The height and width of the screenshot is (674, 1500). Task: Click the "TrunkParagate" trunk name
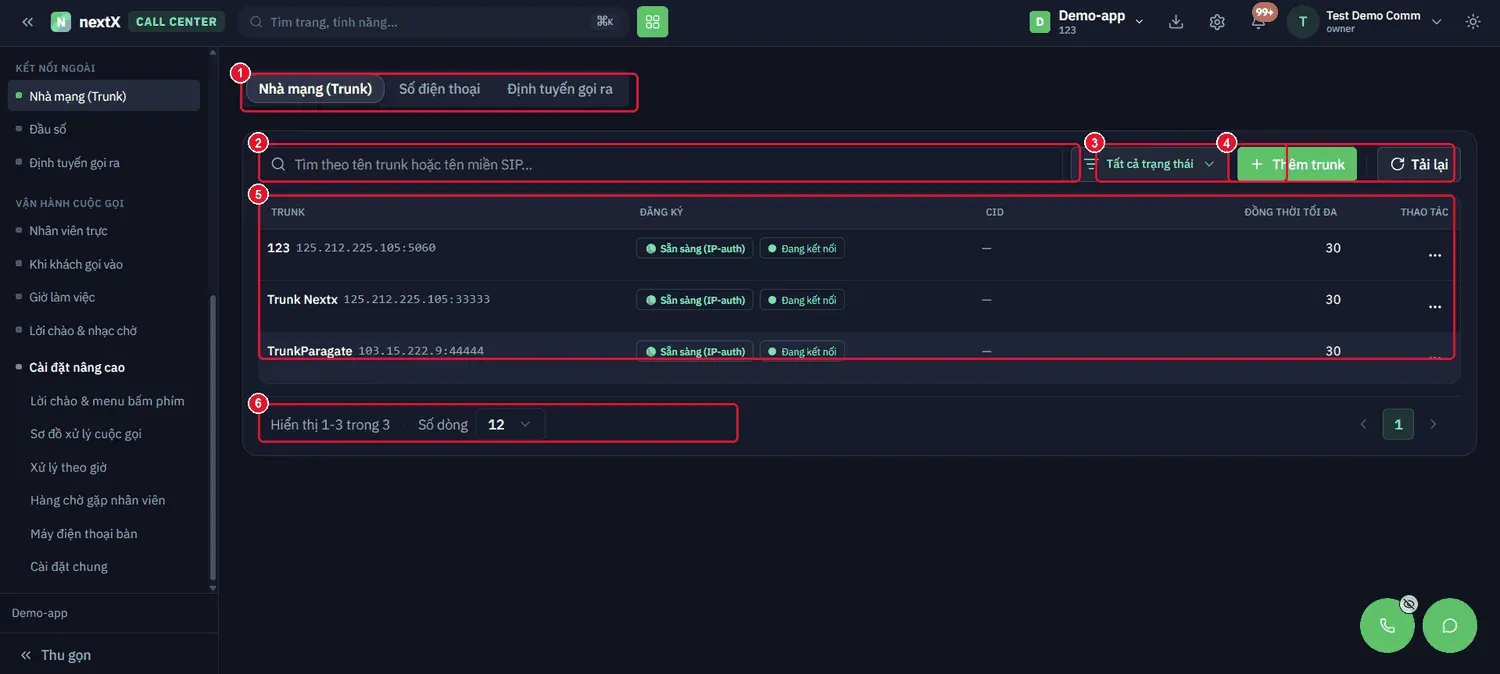pyautogui.click(x=310, y=351)
